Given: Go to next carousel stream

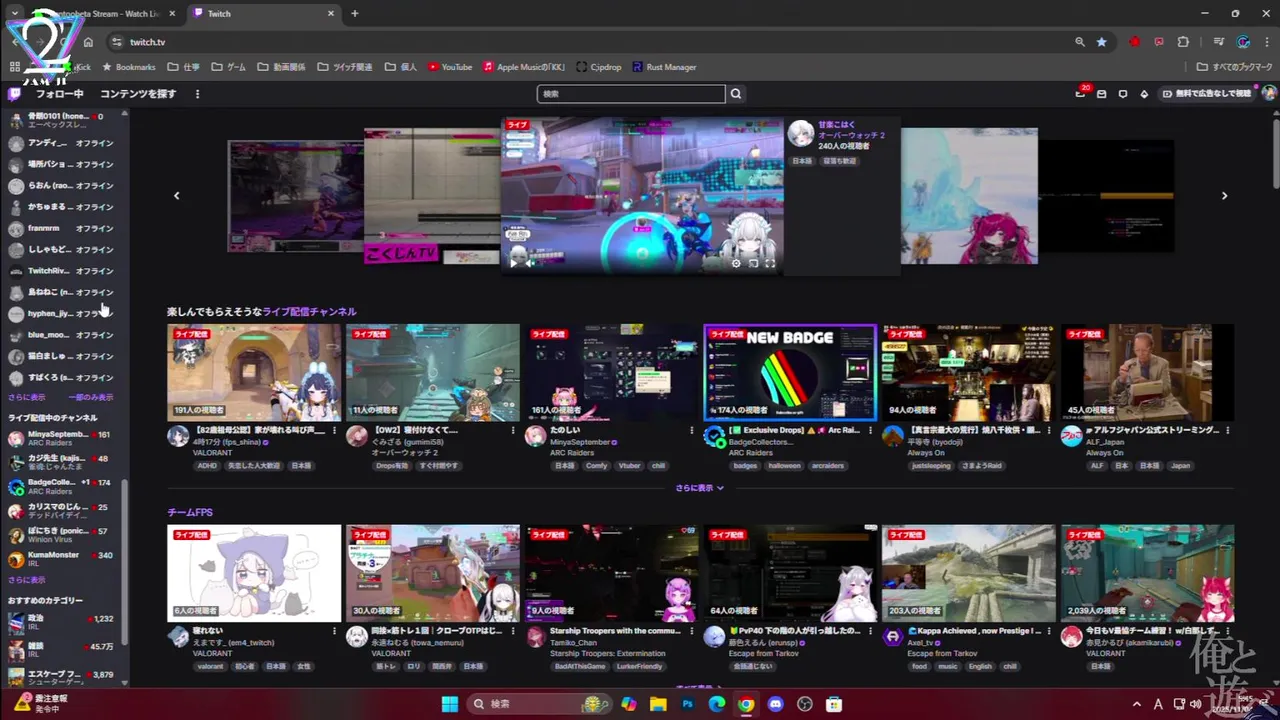Looking at the screenshot, I should click(x=1224, y=196).
